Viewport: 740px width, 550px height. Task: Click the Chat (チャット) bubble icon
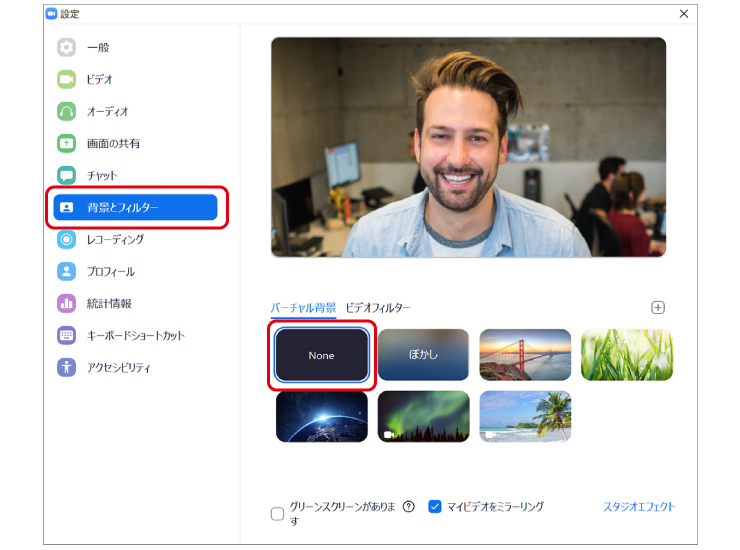coord(67,176)
